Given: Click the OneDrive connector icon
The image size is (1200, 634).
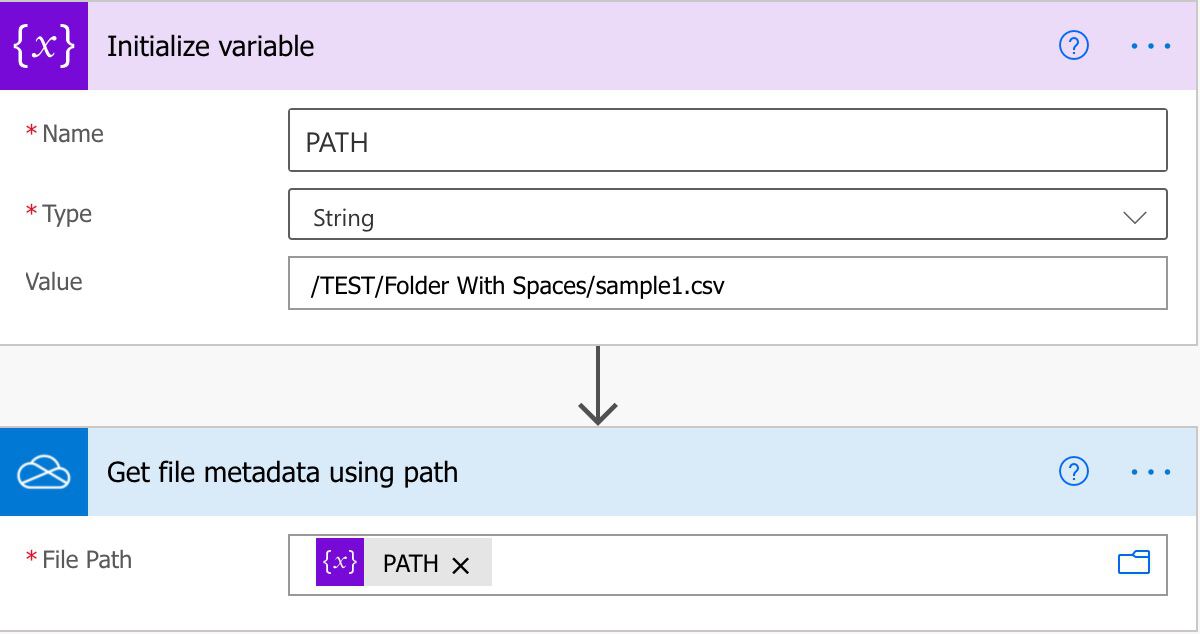Looking at the screenshot, I should (x=44, y=471).
